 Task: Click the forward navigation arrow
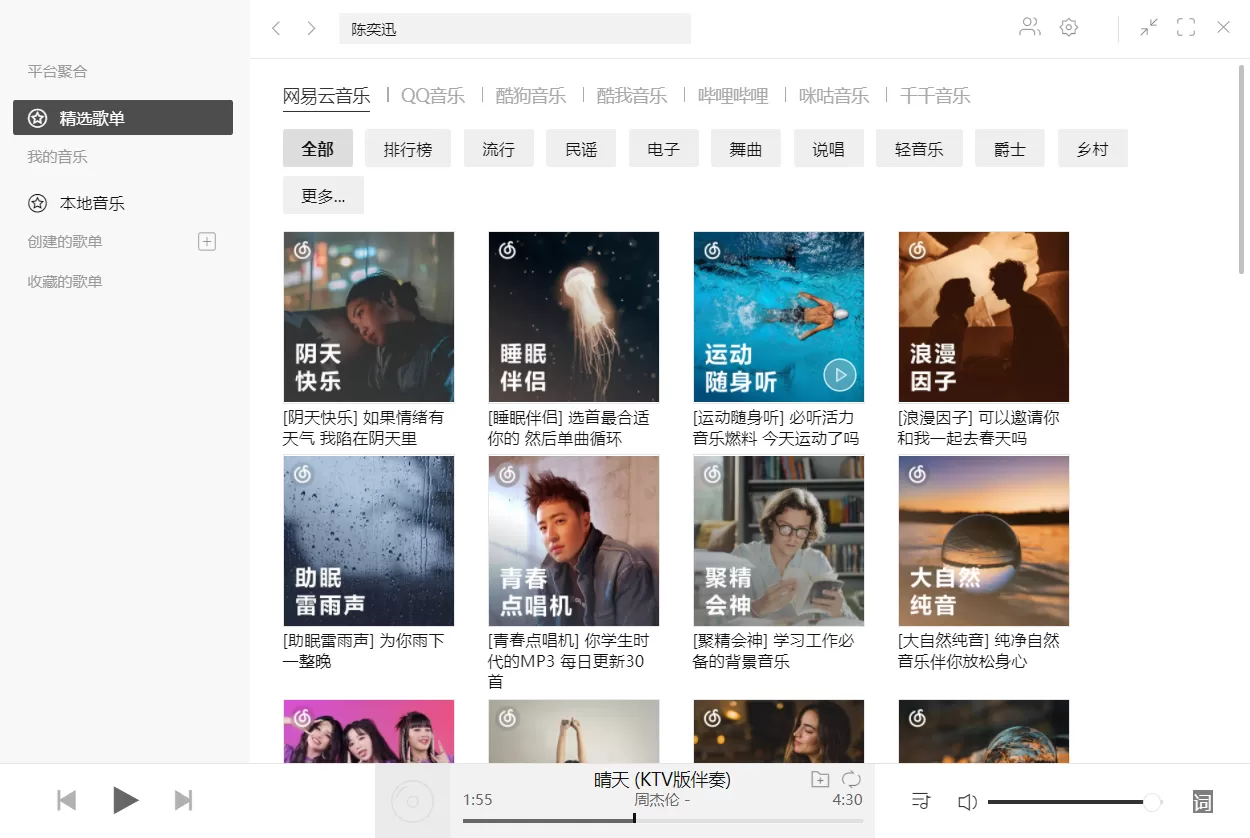coord(311,28)
